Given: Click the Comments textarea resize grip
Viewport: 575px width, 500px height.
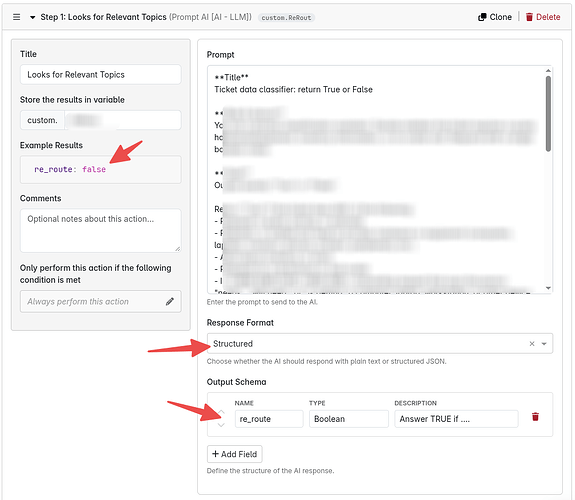Looking at the screenshot, I should 177,249.
